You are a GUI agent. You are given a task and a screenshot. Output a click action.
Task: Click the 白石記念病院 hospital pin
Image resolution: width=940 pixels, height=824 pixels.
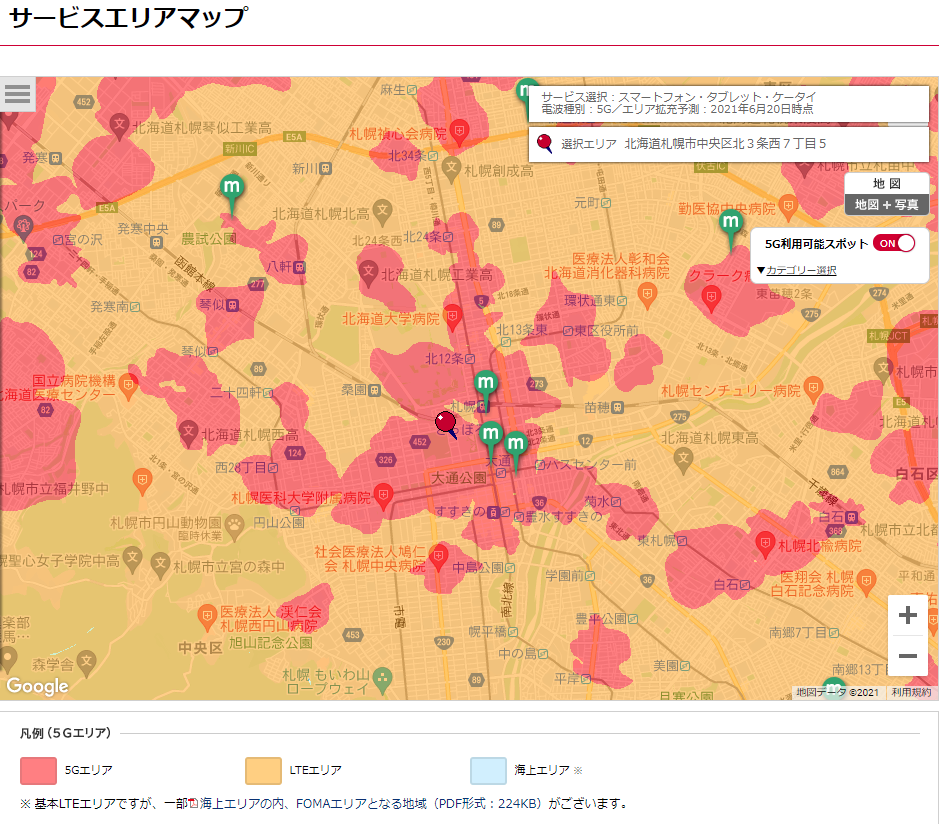pos(866,582)
